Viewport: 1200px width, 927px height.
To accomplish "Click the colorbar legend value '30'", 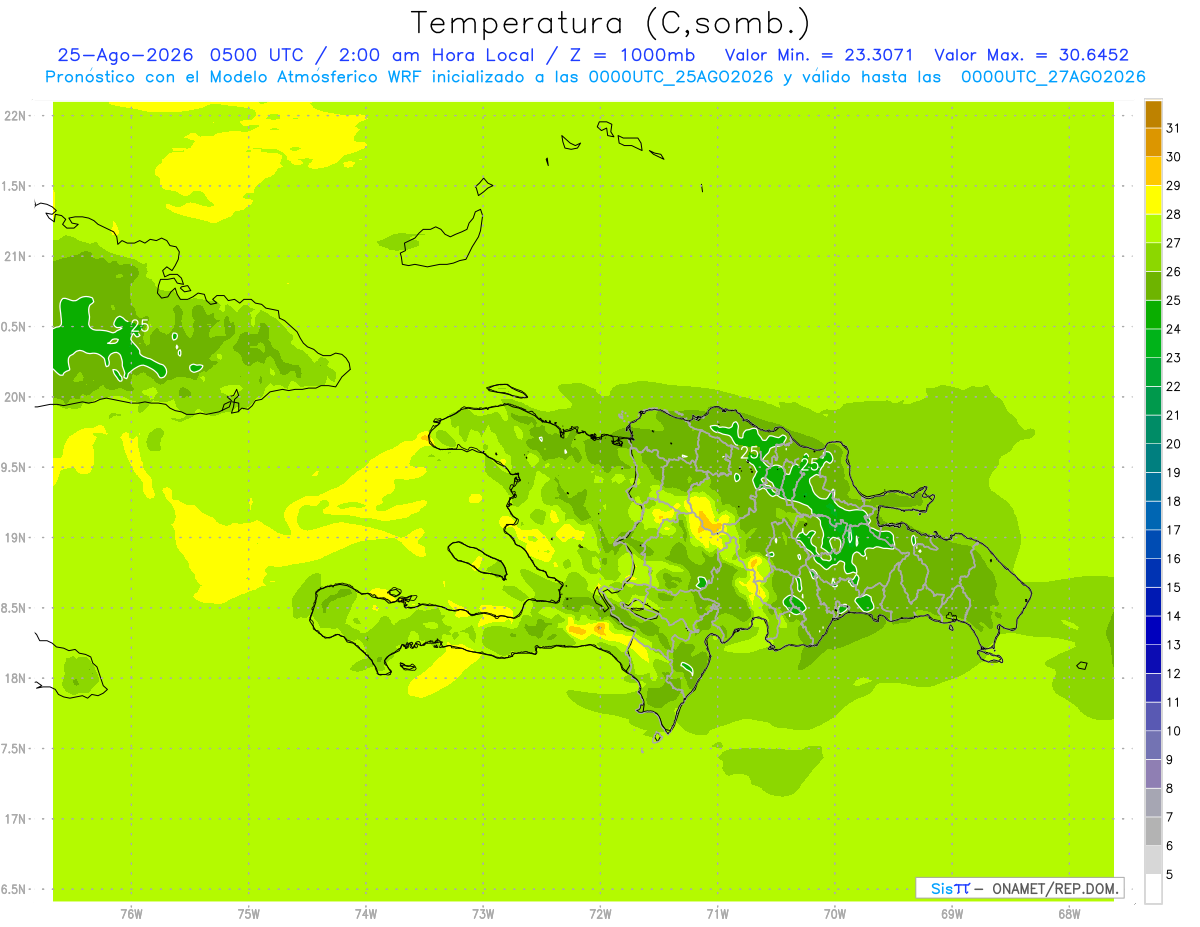I will click(x=1173, y=157).
